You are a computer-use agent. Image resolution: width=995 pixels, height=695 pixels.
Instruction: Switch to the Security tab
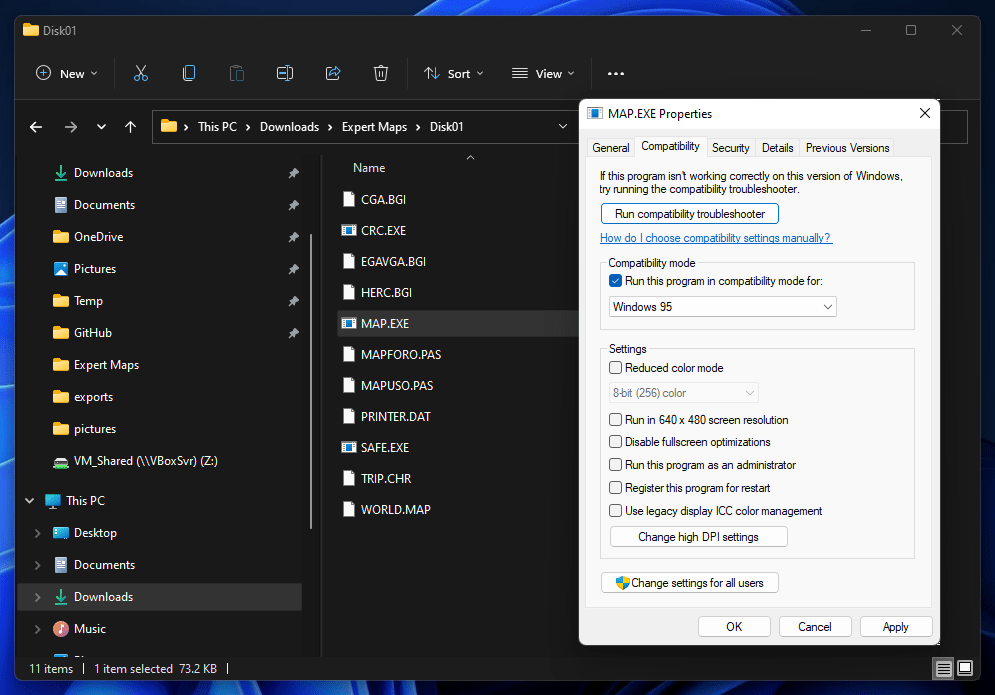click(x=730, y=148)
